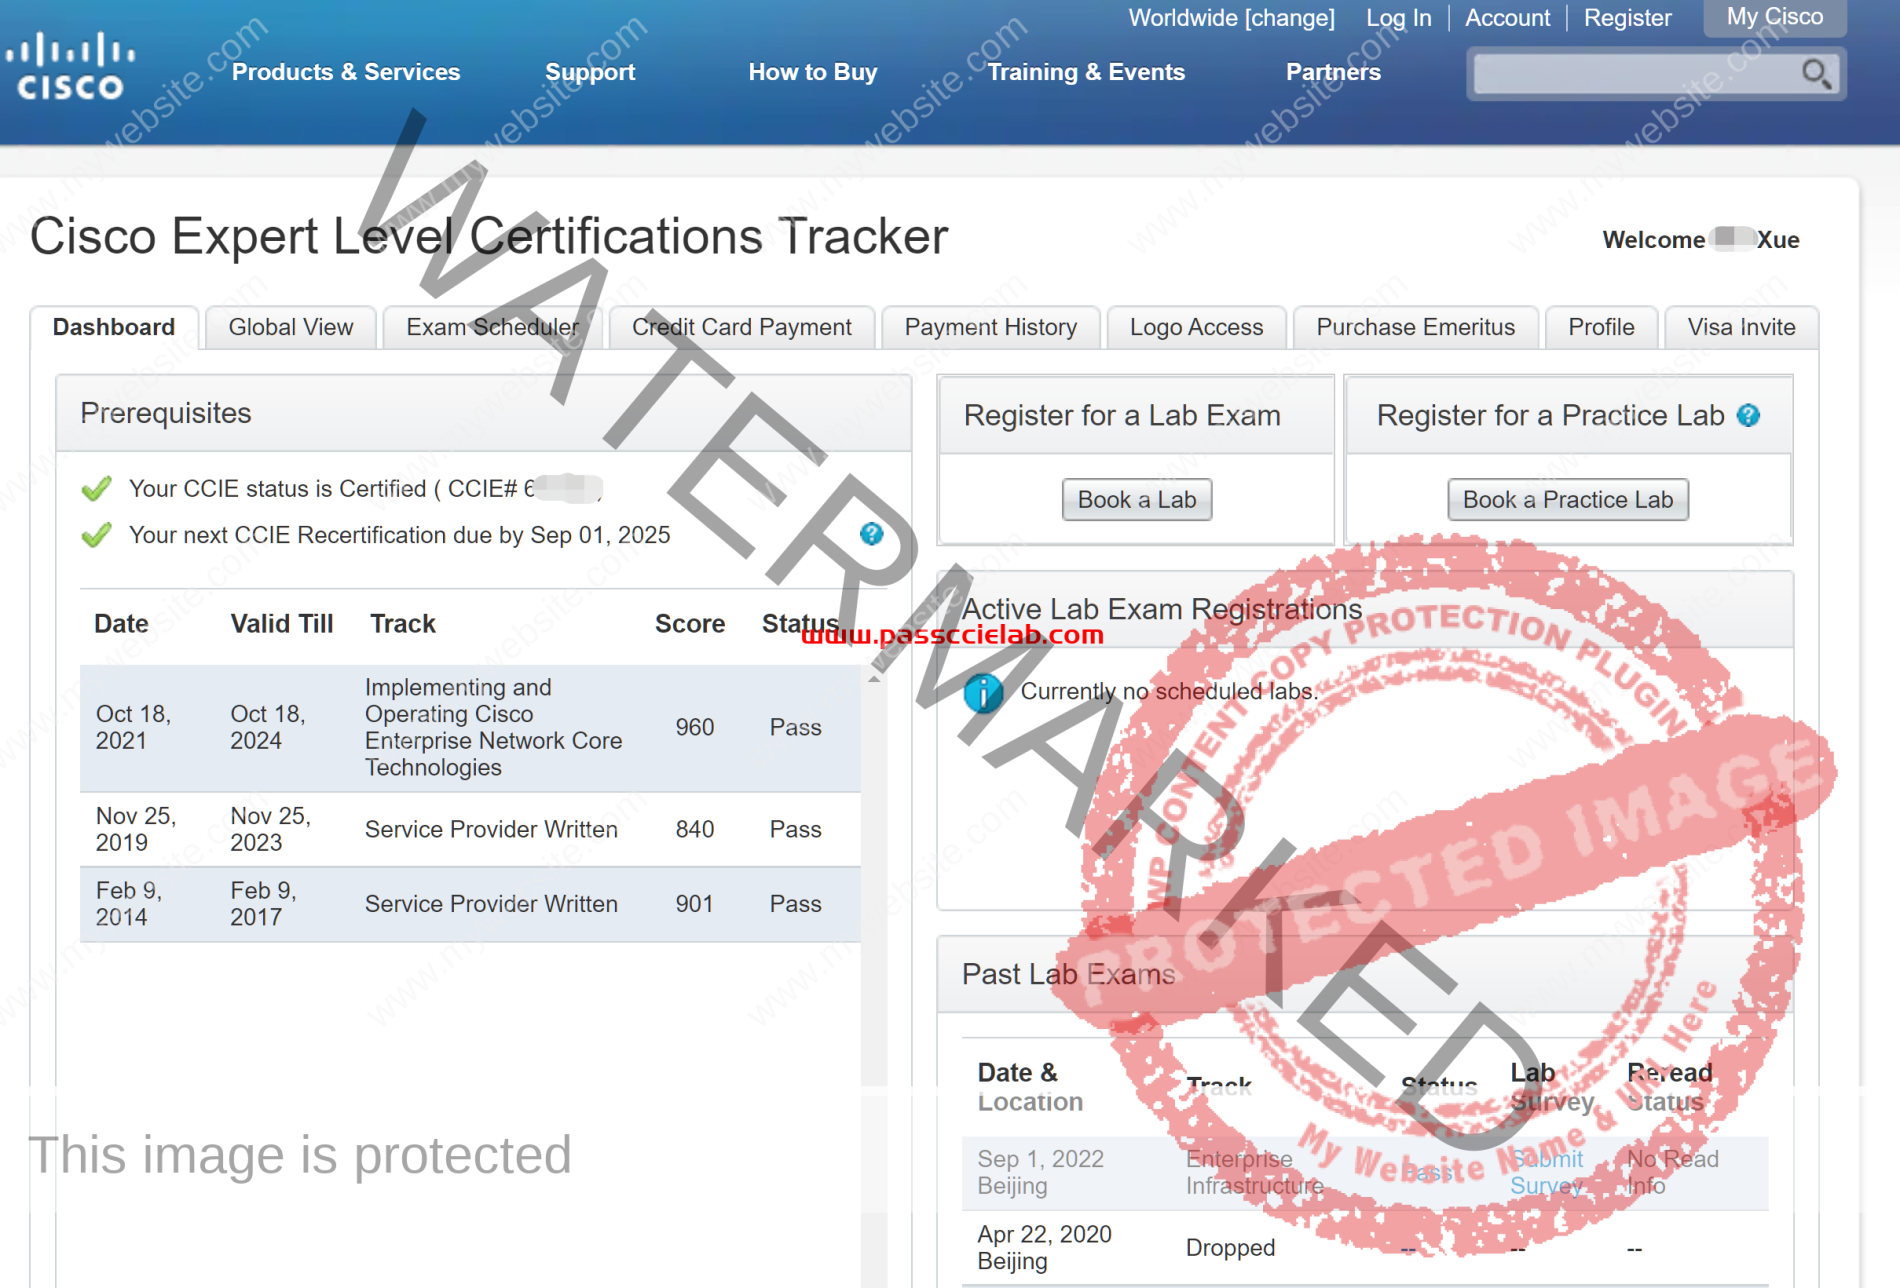
Task: Switch to the Payment History tab
Action: 991,328
